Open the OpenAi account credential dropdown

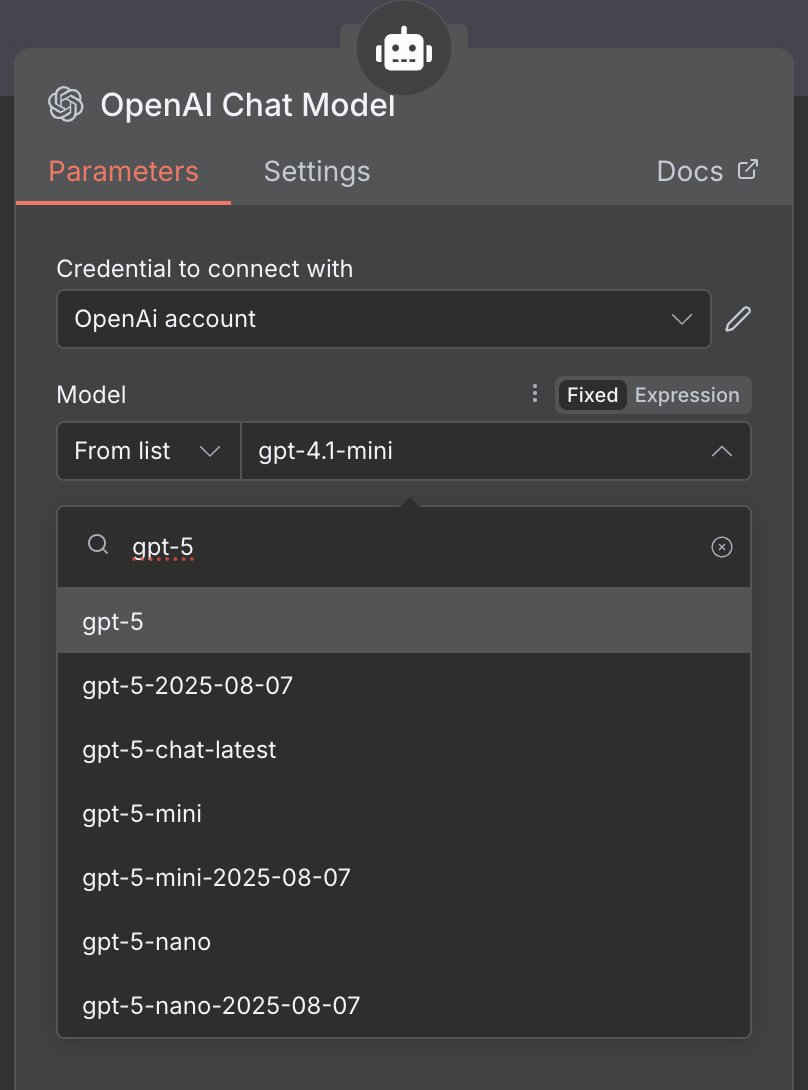[384, 319]
